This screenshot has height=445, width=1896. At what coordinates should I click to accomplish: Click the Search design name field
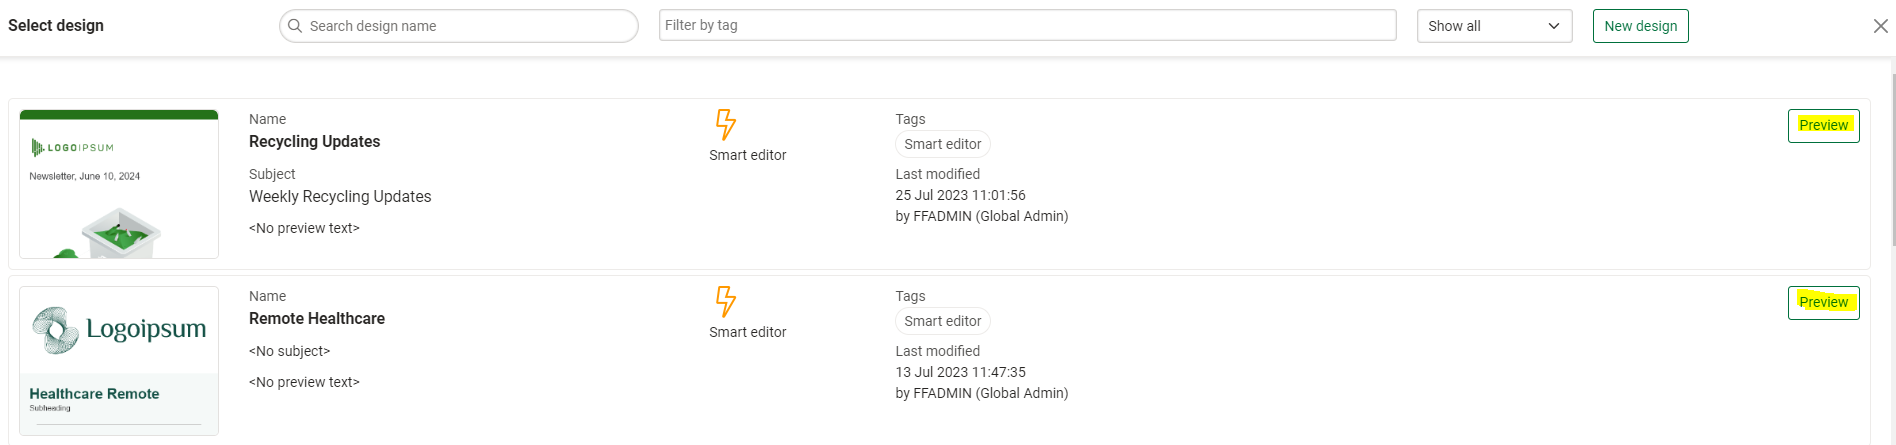tap(470, 26)
